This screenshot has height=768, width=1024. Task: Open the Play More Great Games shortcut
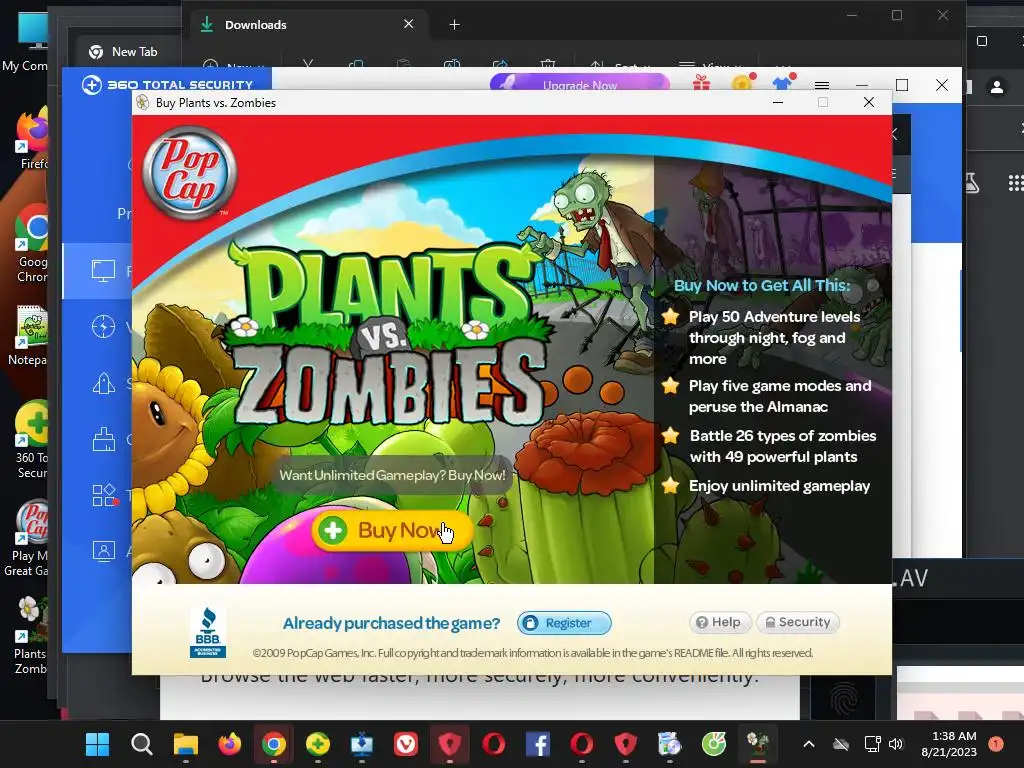pos(27,539)
